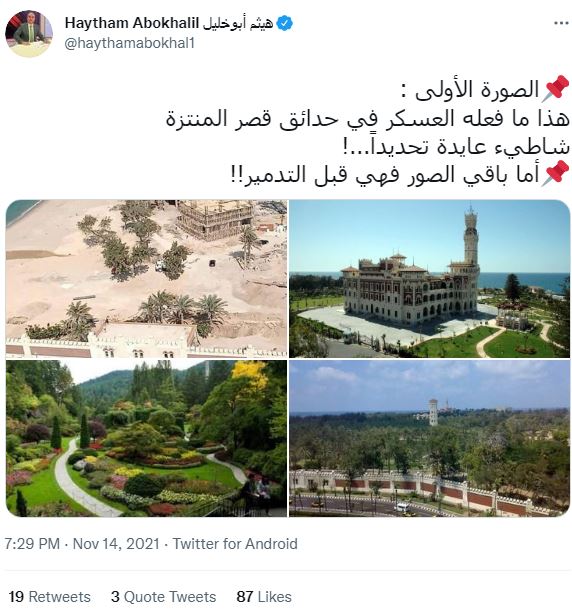Click the Arabic name هيثم أبوخليل

click(238, 23)
